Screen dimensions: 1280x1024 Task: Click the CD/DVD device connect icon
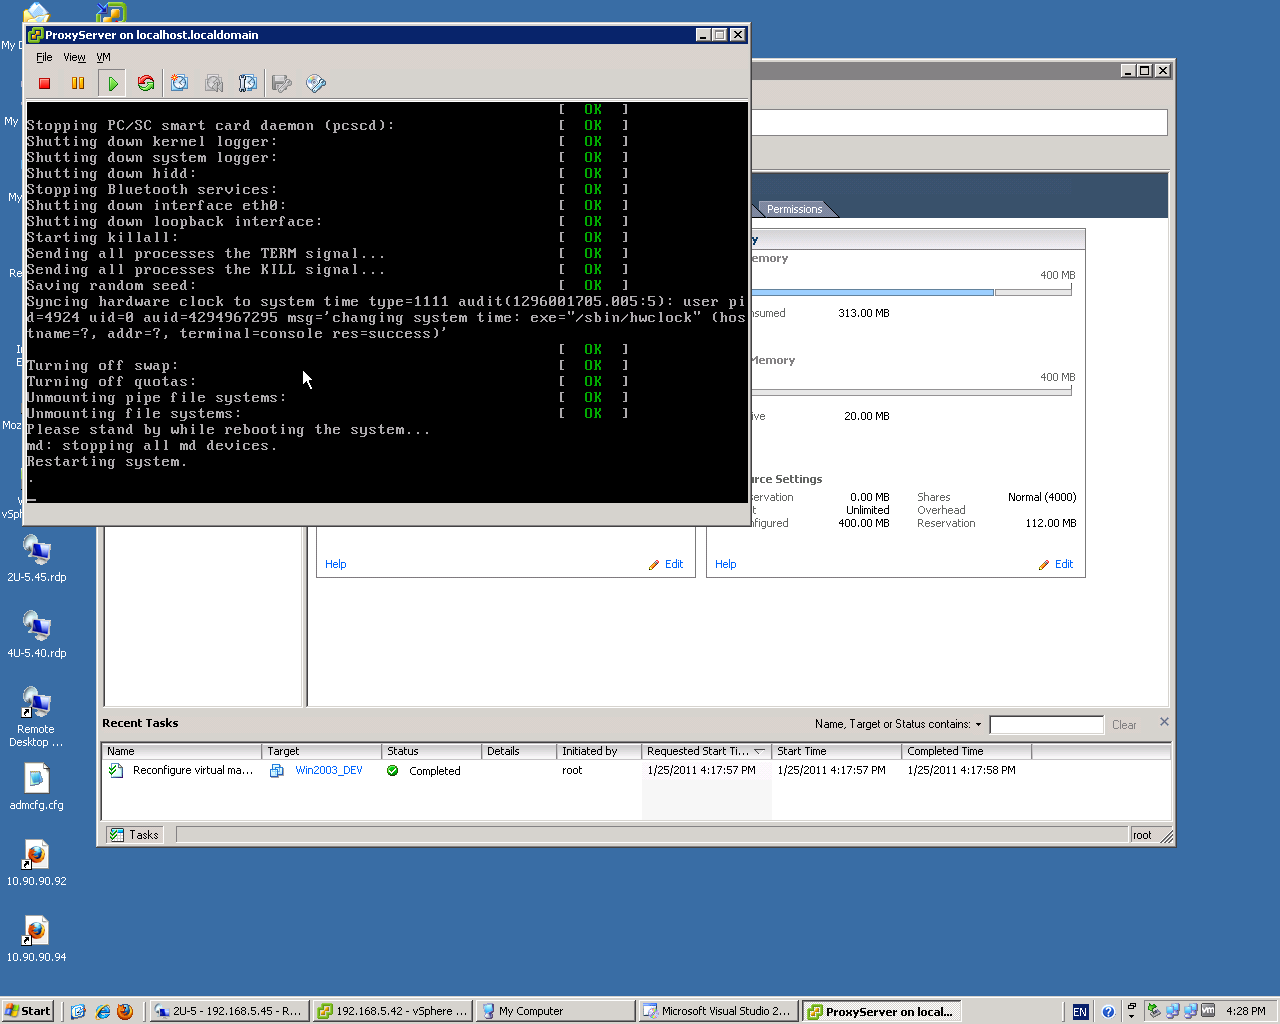(316, 84)
